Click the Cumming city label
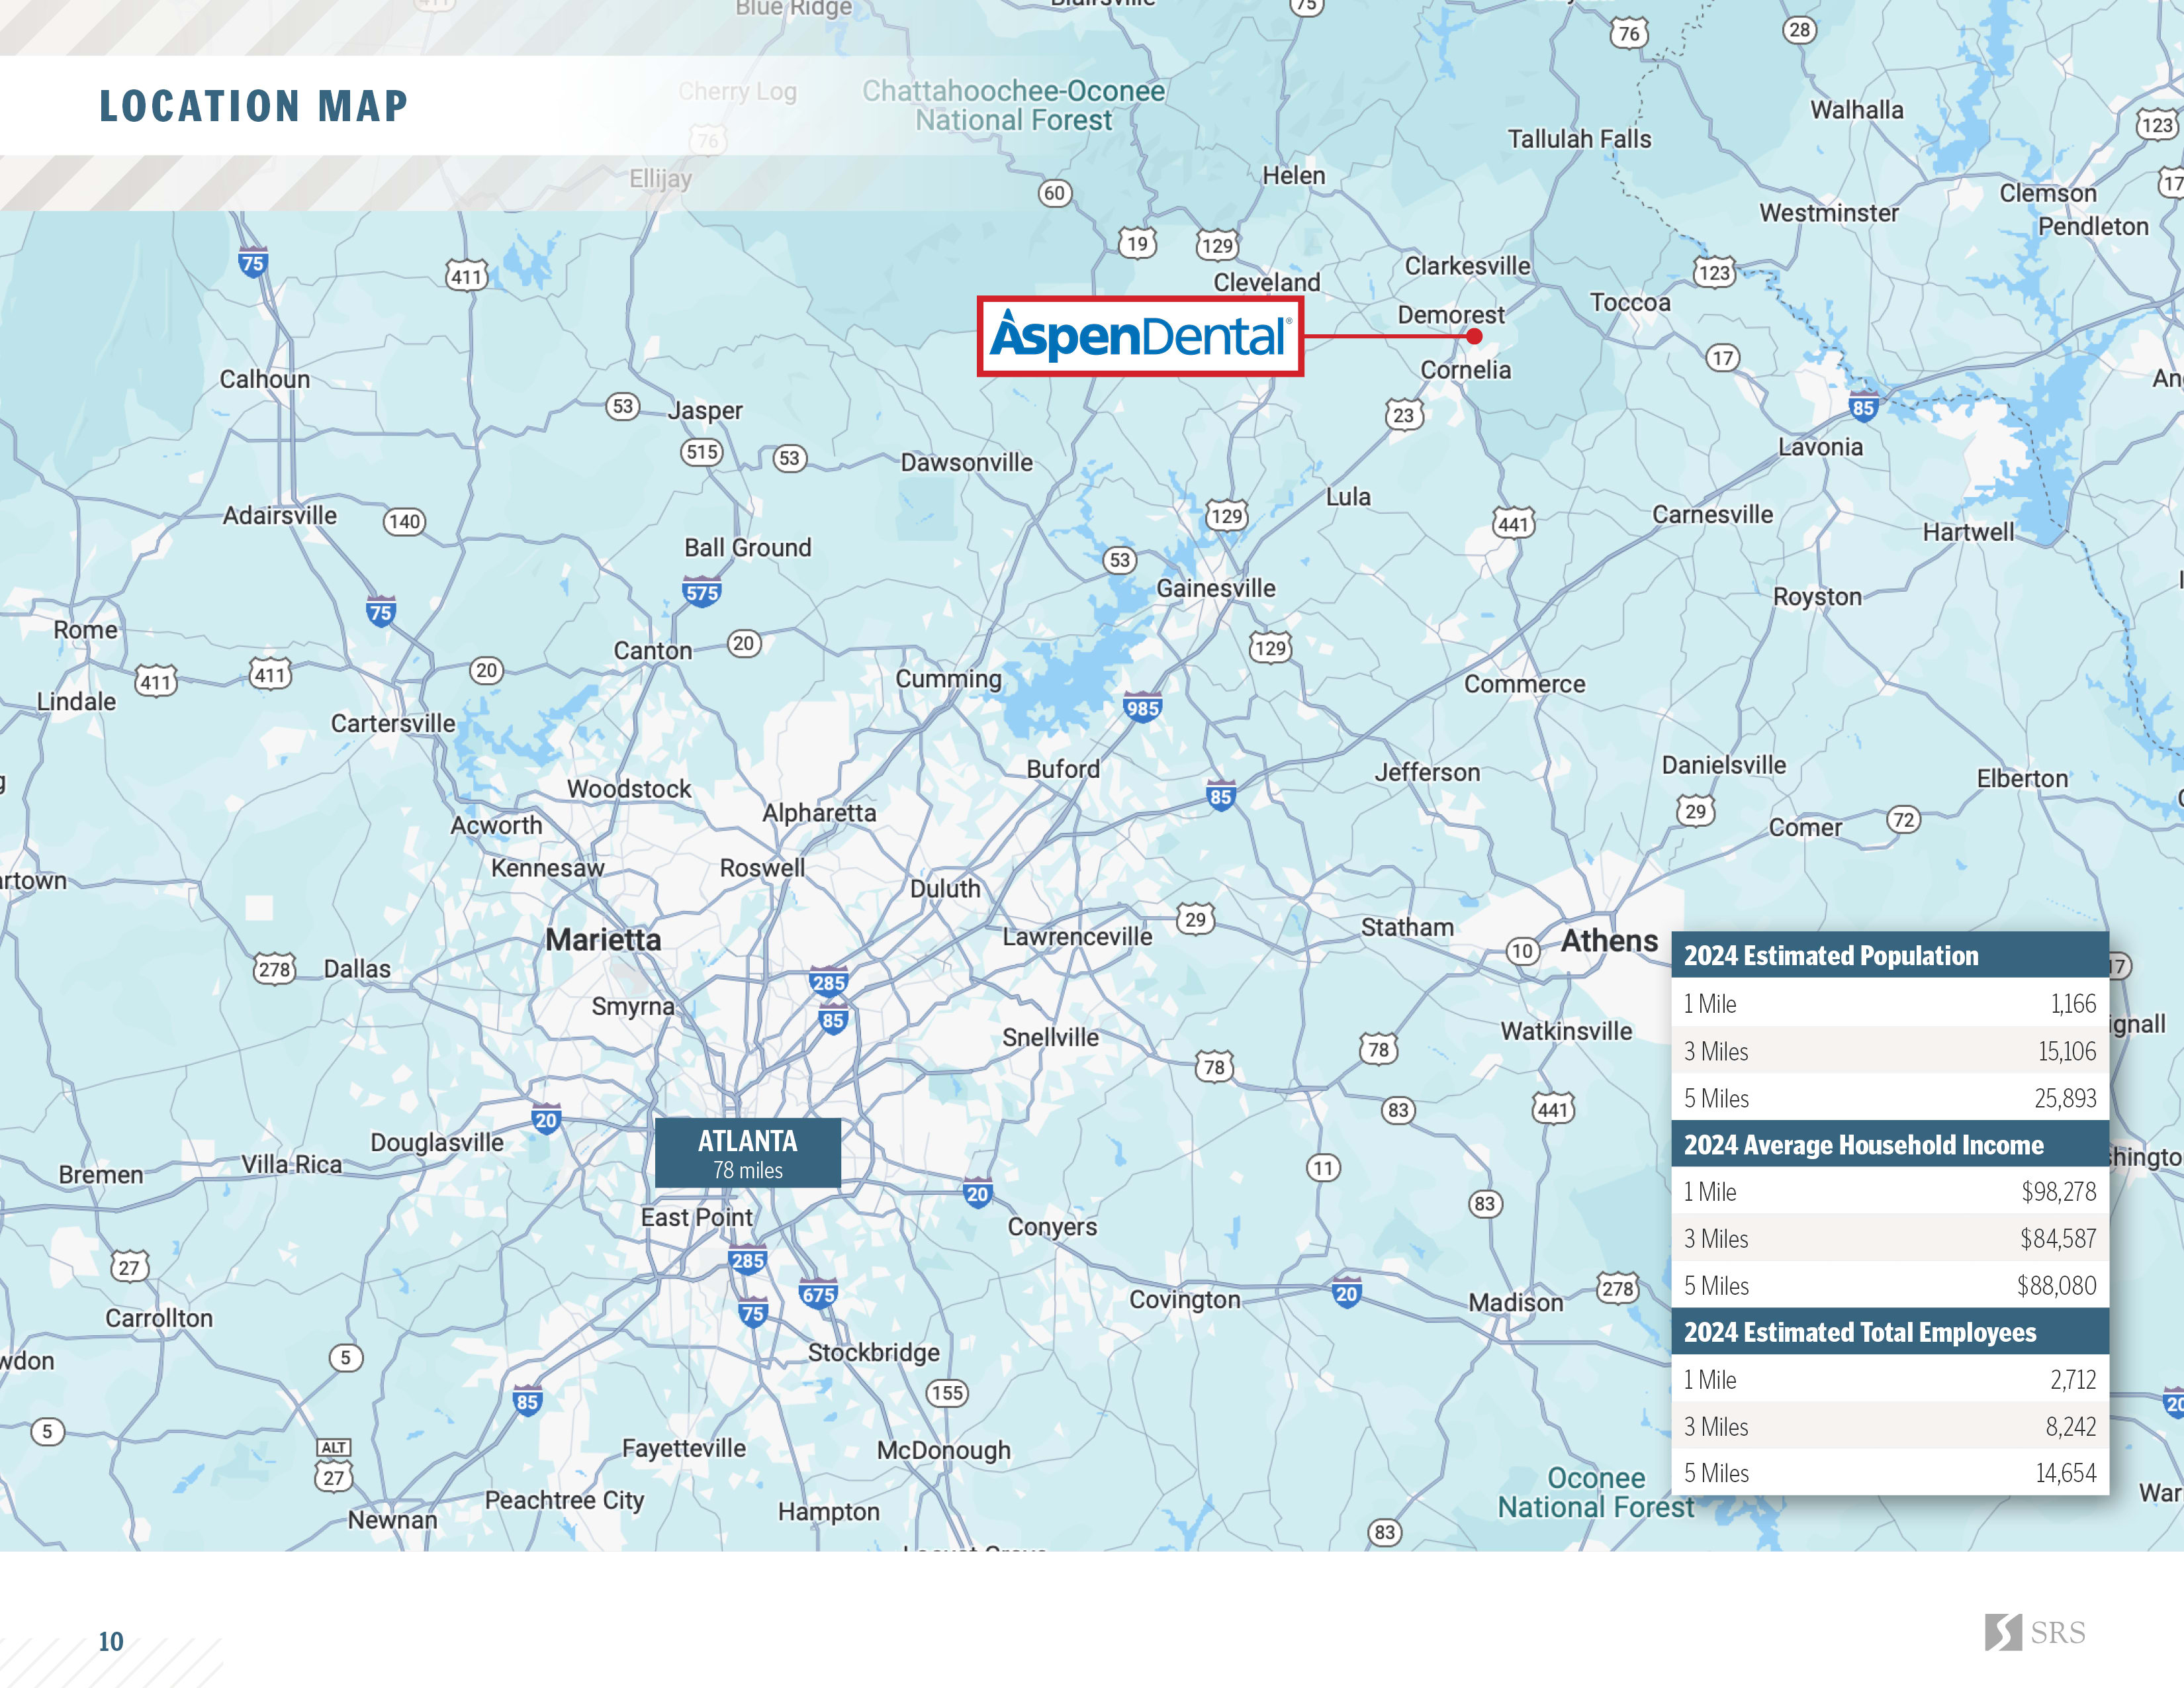 [x=948, y=679]
